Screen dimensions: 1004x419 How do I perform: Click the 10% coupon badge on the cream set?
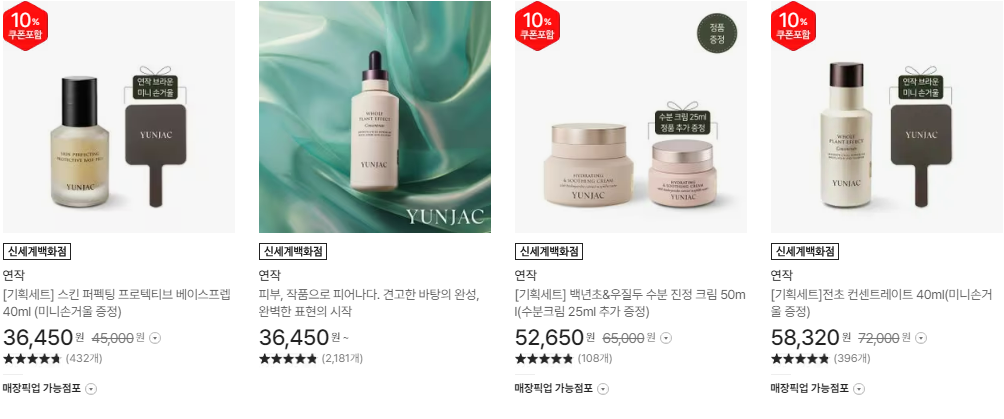pyautogui.click(x=538, y=26)
